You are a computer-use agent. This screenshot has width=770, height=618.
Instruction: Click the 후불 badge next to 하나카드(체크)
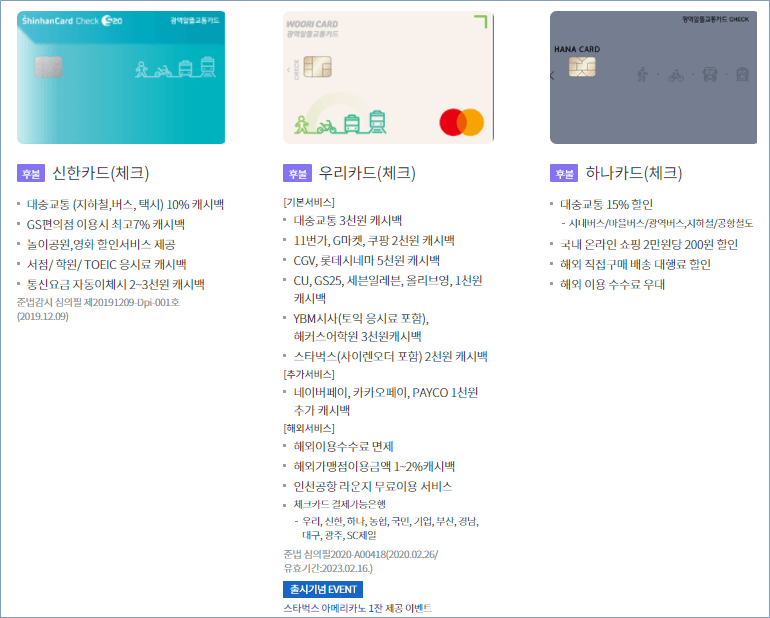pyautogui.click(x=564, y=173)
